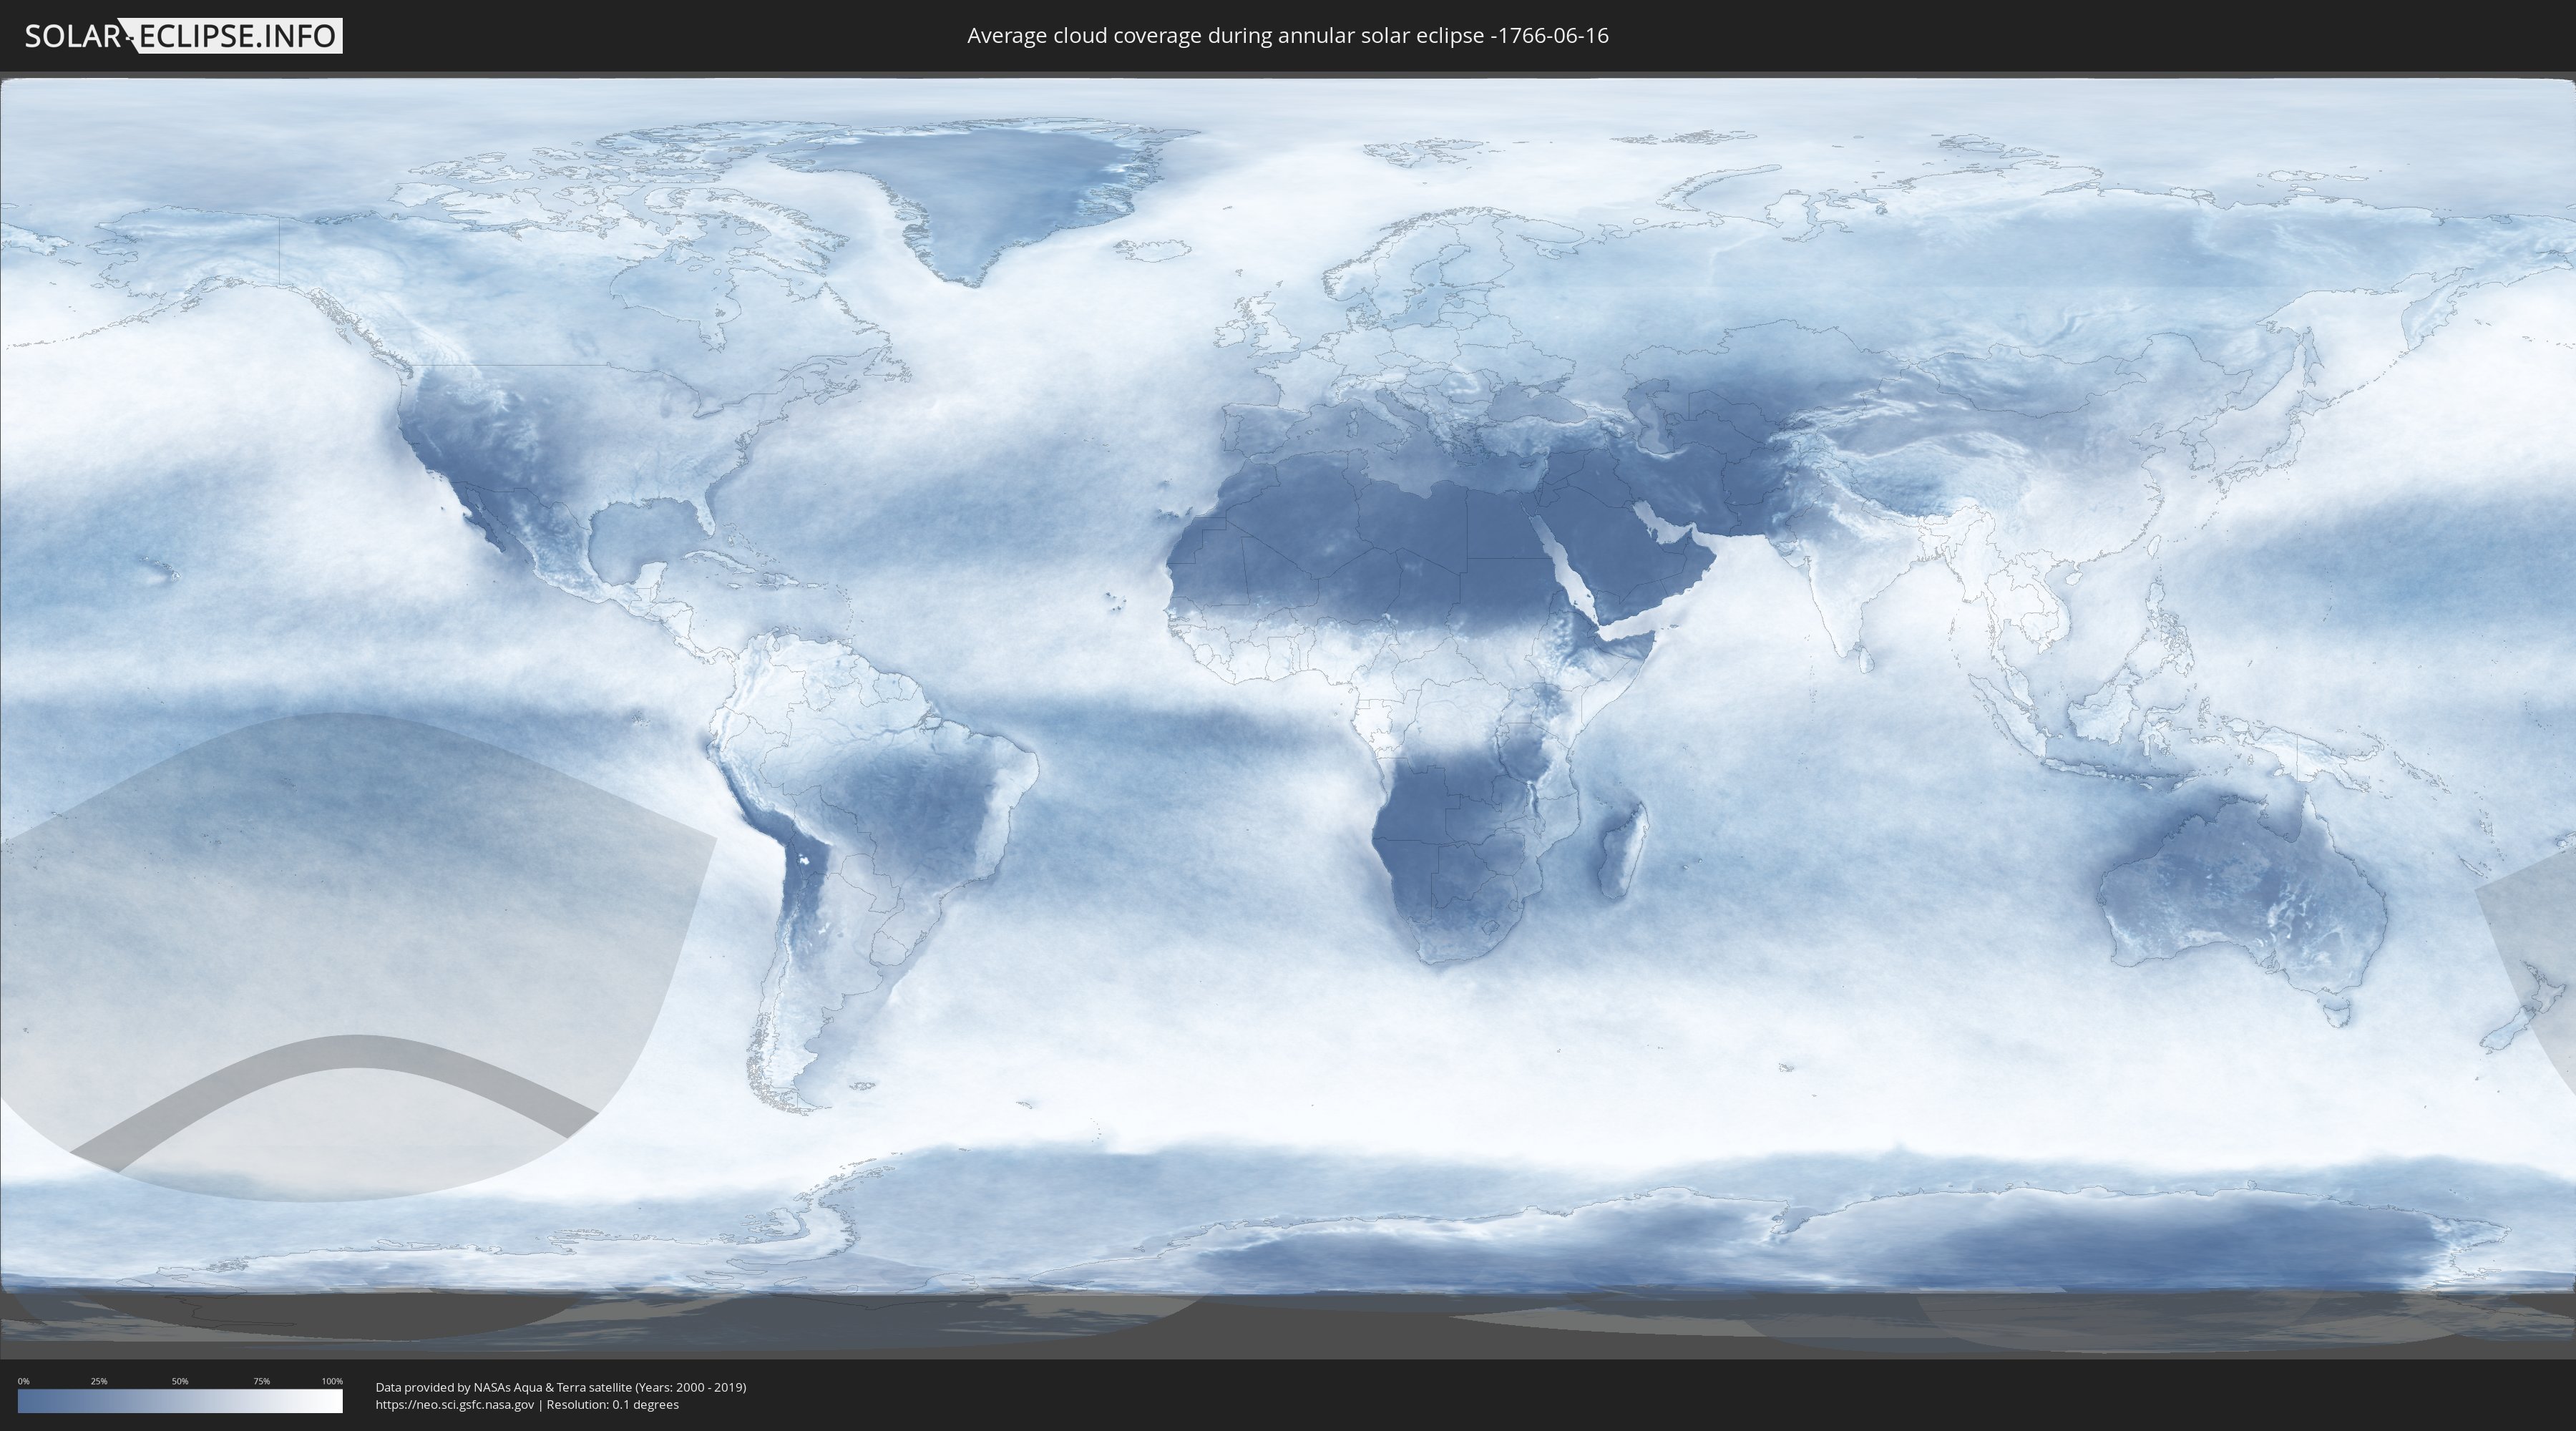Click the 75% legend label

(261, 1381)
